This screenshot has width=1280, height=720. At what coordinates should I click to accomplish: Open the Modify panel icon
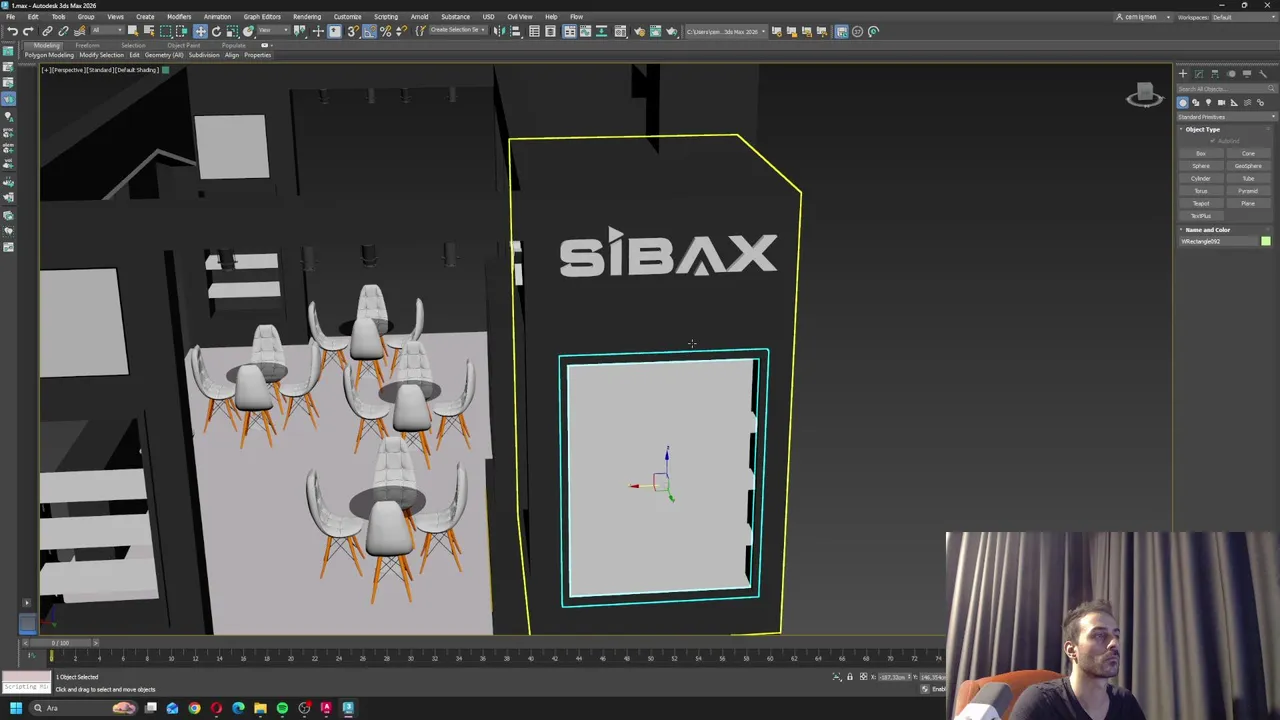coord(1199,74)
